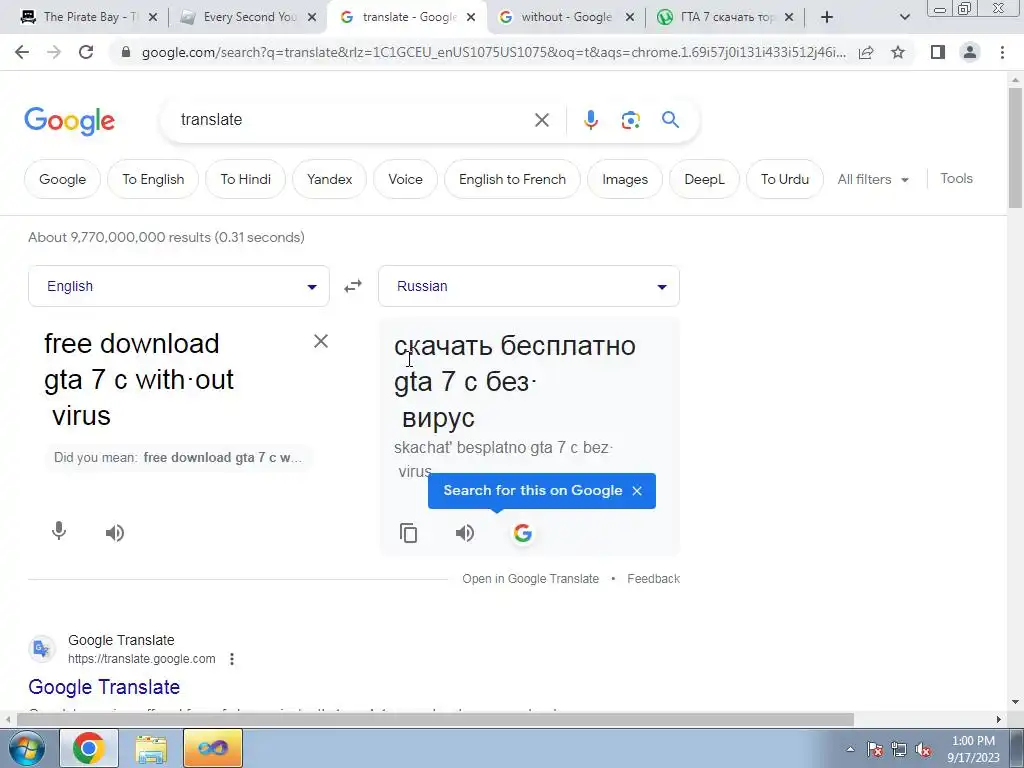Viewport: 1024px width, 768px height.
Task: Click inside the Google search box
Action: pyautogui.click(x=353, y=120)
